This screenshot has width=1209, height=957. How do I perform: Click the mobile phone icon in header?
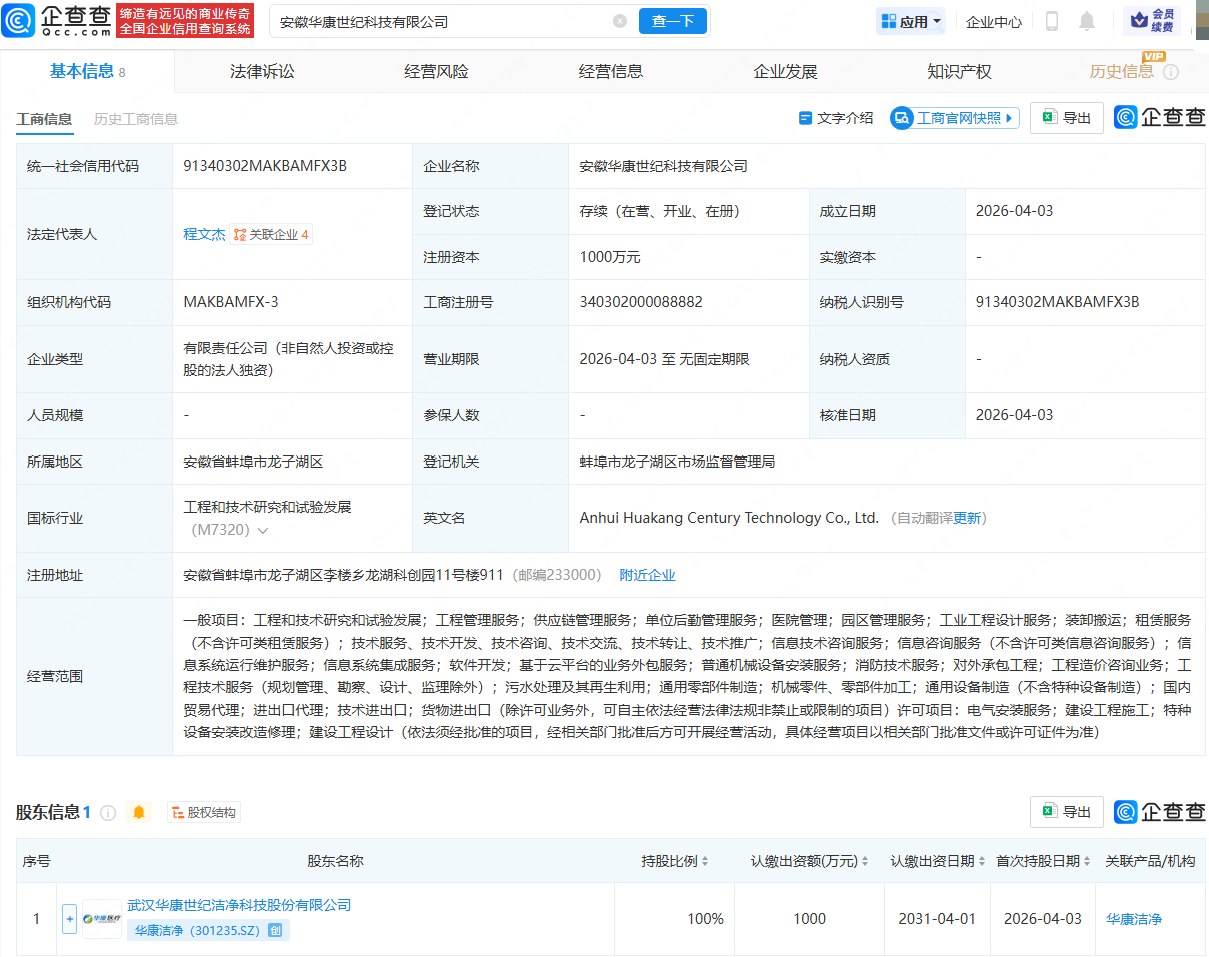(x=1052, y=21)
